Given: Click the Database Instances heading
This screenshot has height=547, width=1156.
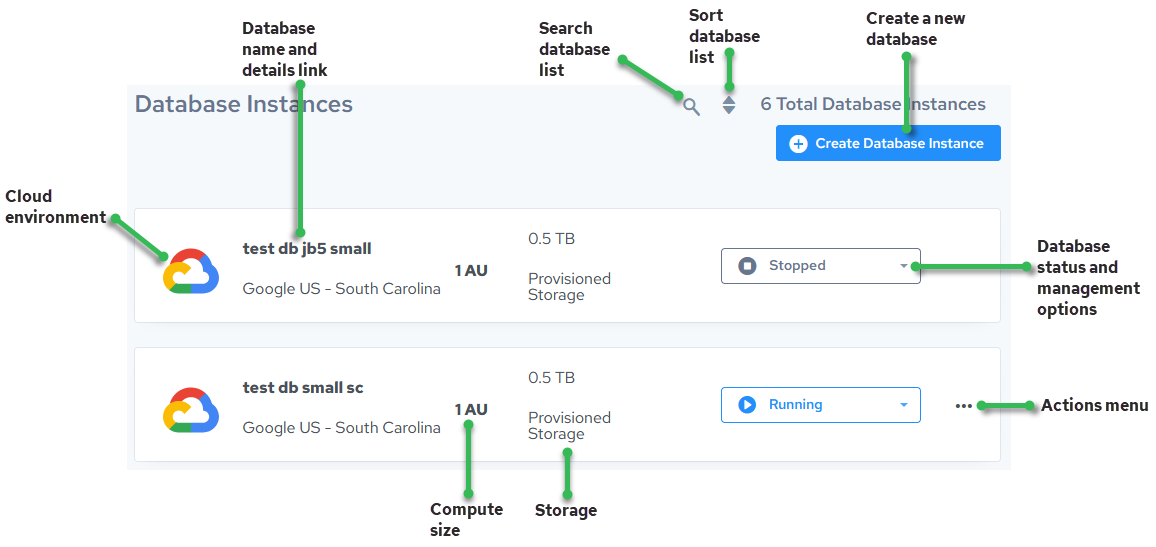Looking at the screenshot, I should (244, 104).
